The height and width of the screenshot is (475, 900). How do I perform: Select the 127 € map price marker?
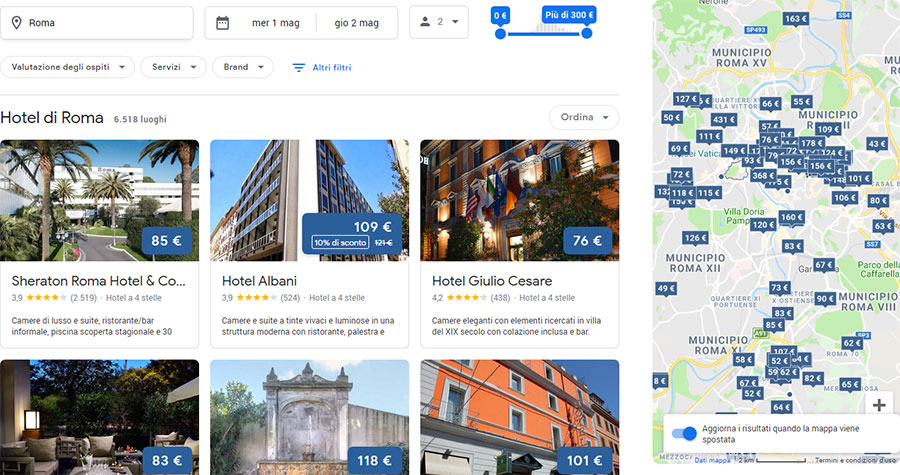(685, 99)
